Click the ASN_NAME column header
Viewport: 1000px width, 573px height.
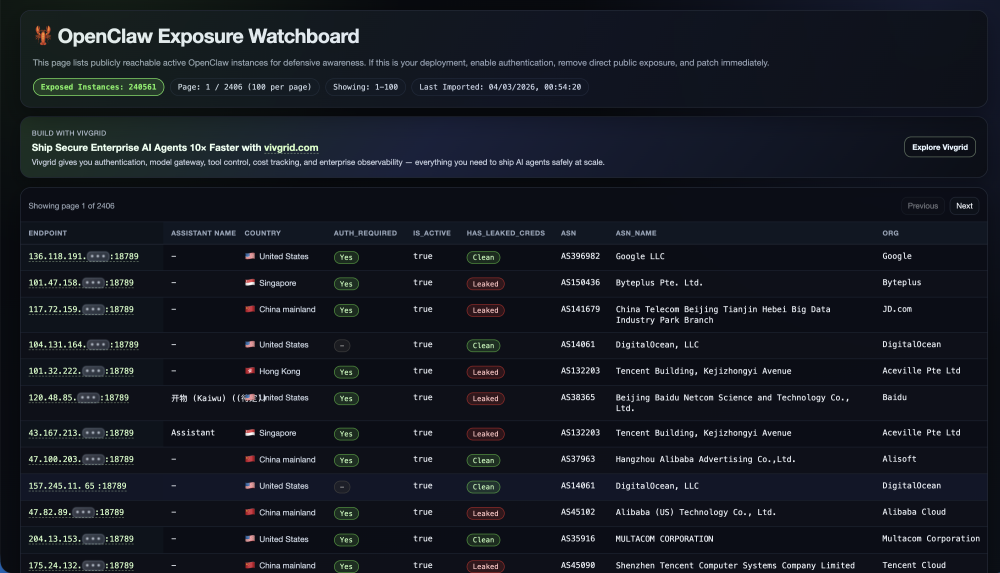[x=636, y=233]
